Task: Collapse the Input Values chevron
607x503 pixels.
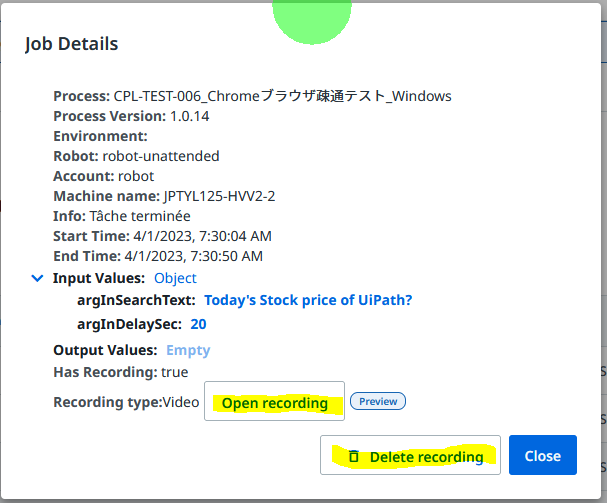Action: [37, 278]
